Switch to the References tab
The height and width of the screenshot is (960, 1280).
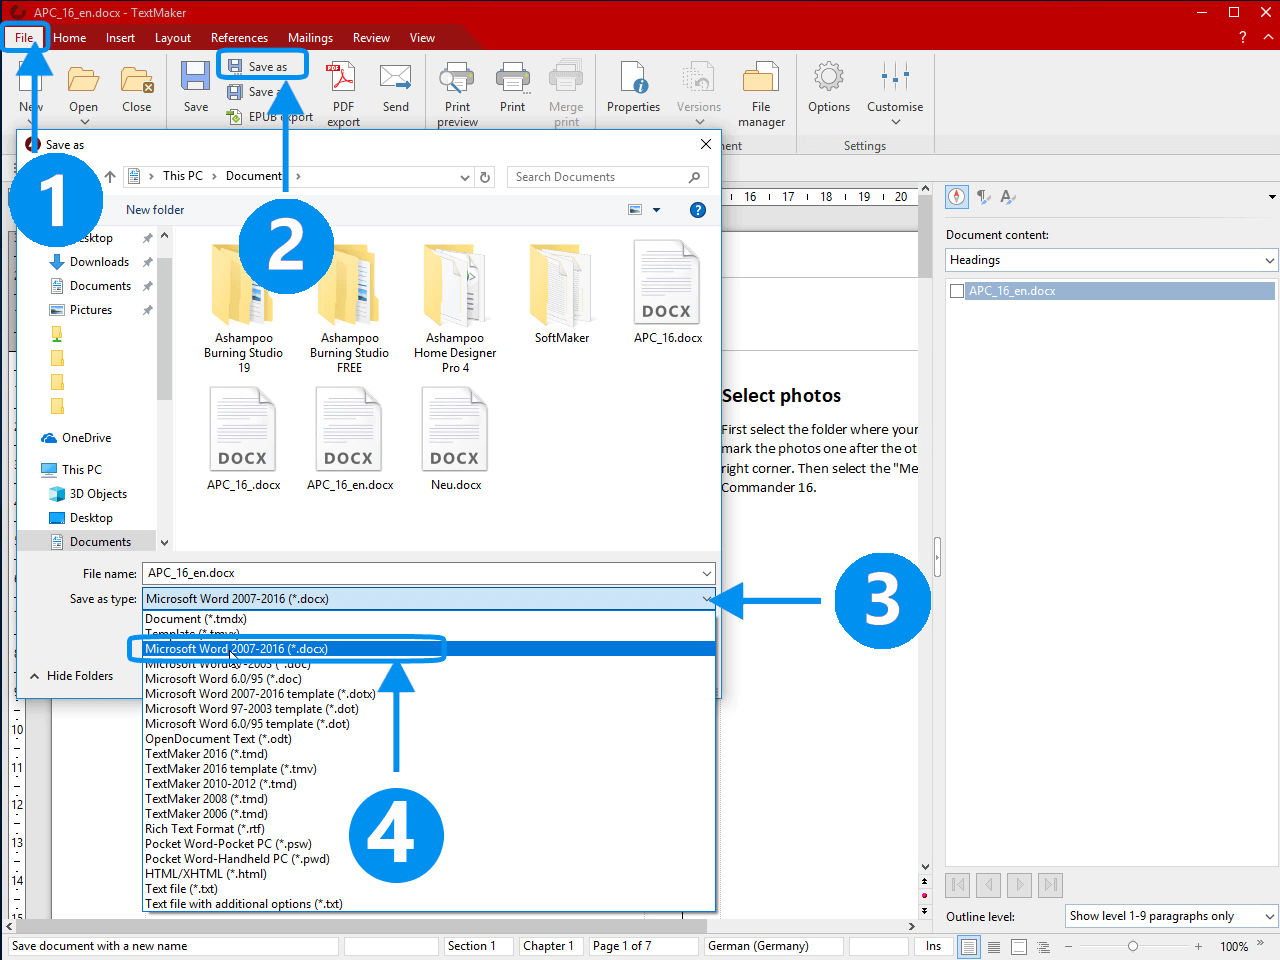point(239,38)
